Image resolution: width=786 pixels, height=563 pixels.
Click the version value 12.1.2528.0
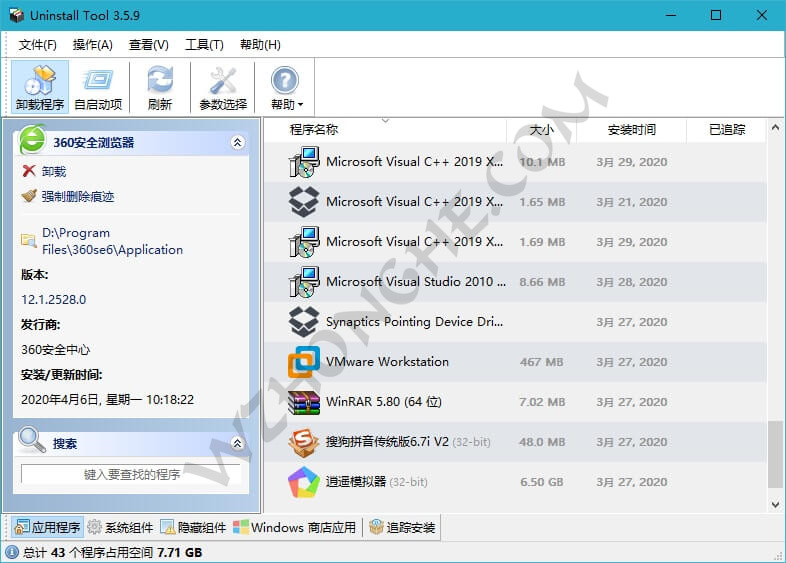click(x=54, y=300)
